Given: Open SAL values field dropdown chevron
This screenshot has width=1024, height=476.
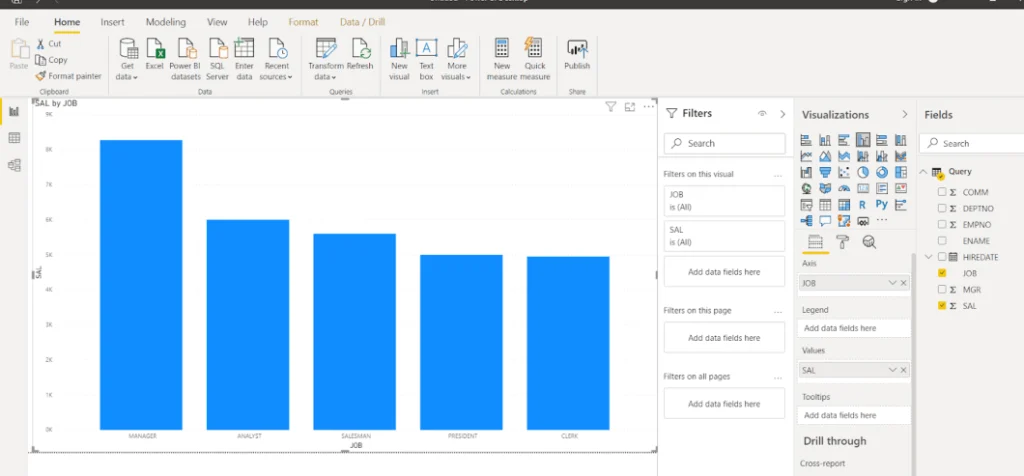Looking at the screenshot, I should [x=892, y=370].
